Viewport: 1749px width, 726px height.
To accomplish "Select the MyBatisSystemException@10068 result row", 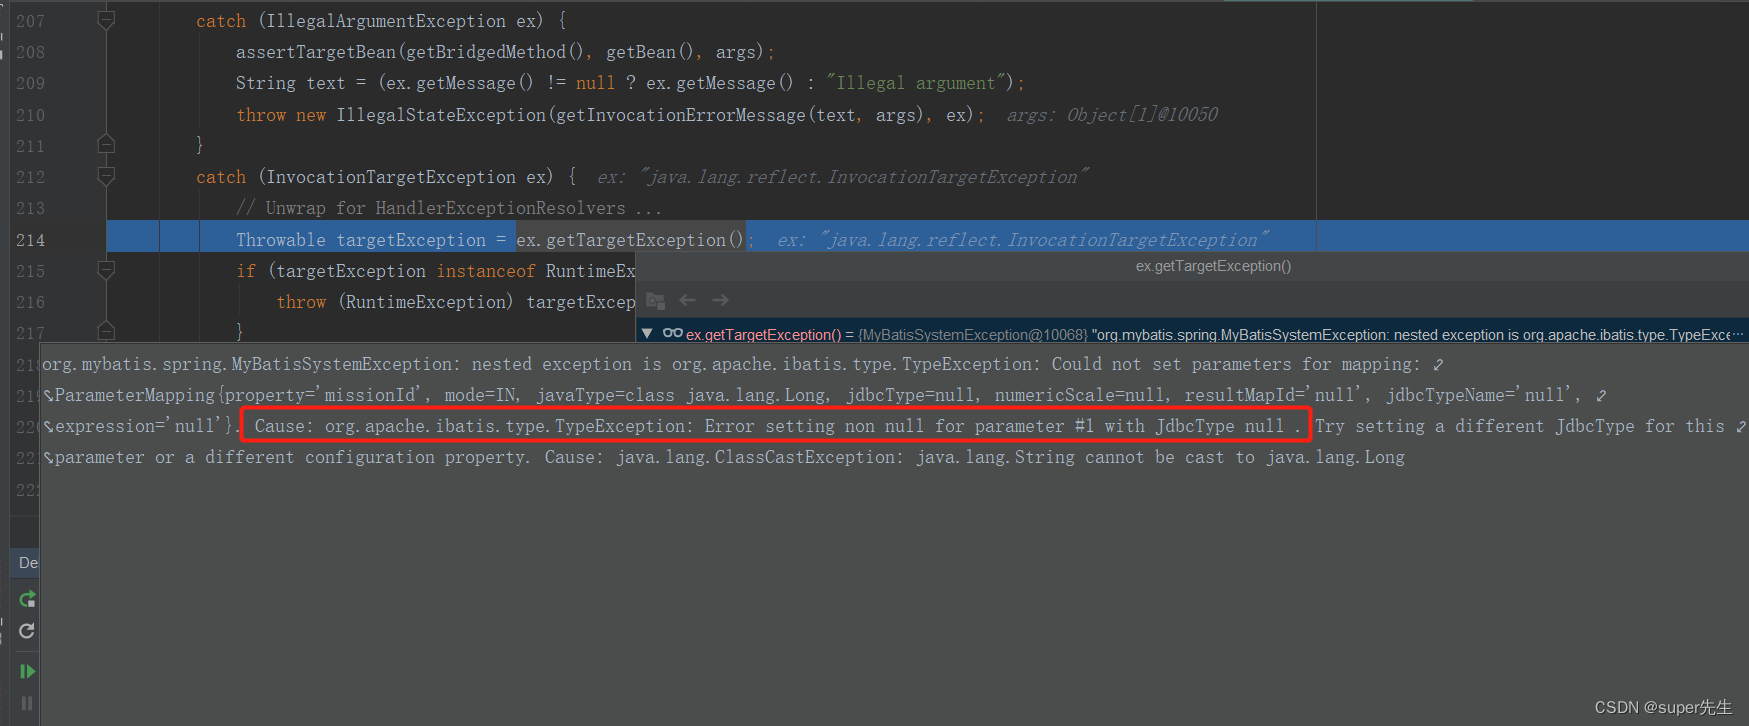I will coord(1192,334).
